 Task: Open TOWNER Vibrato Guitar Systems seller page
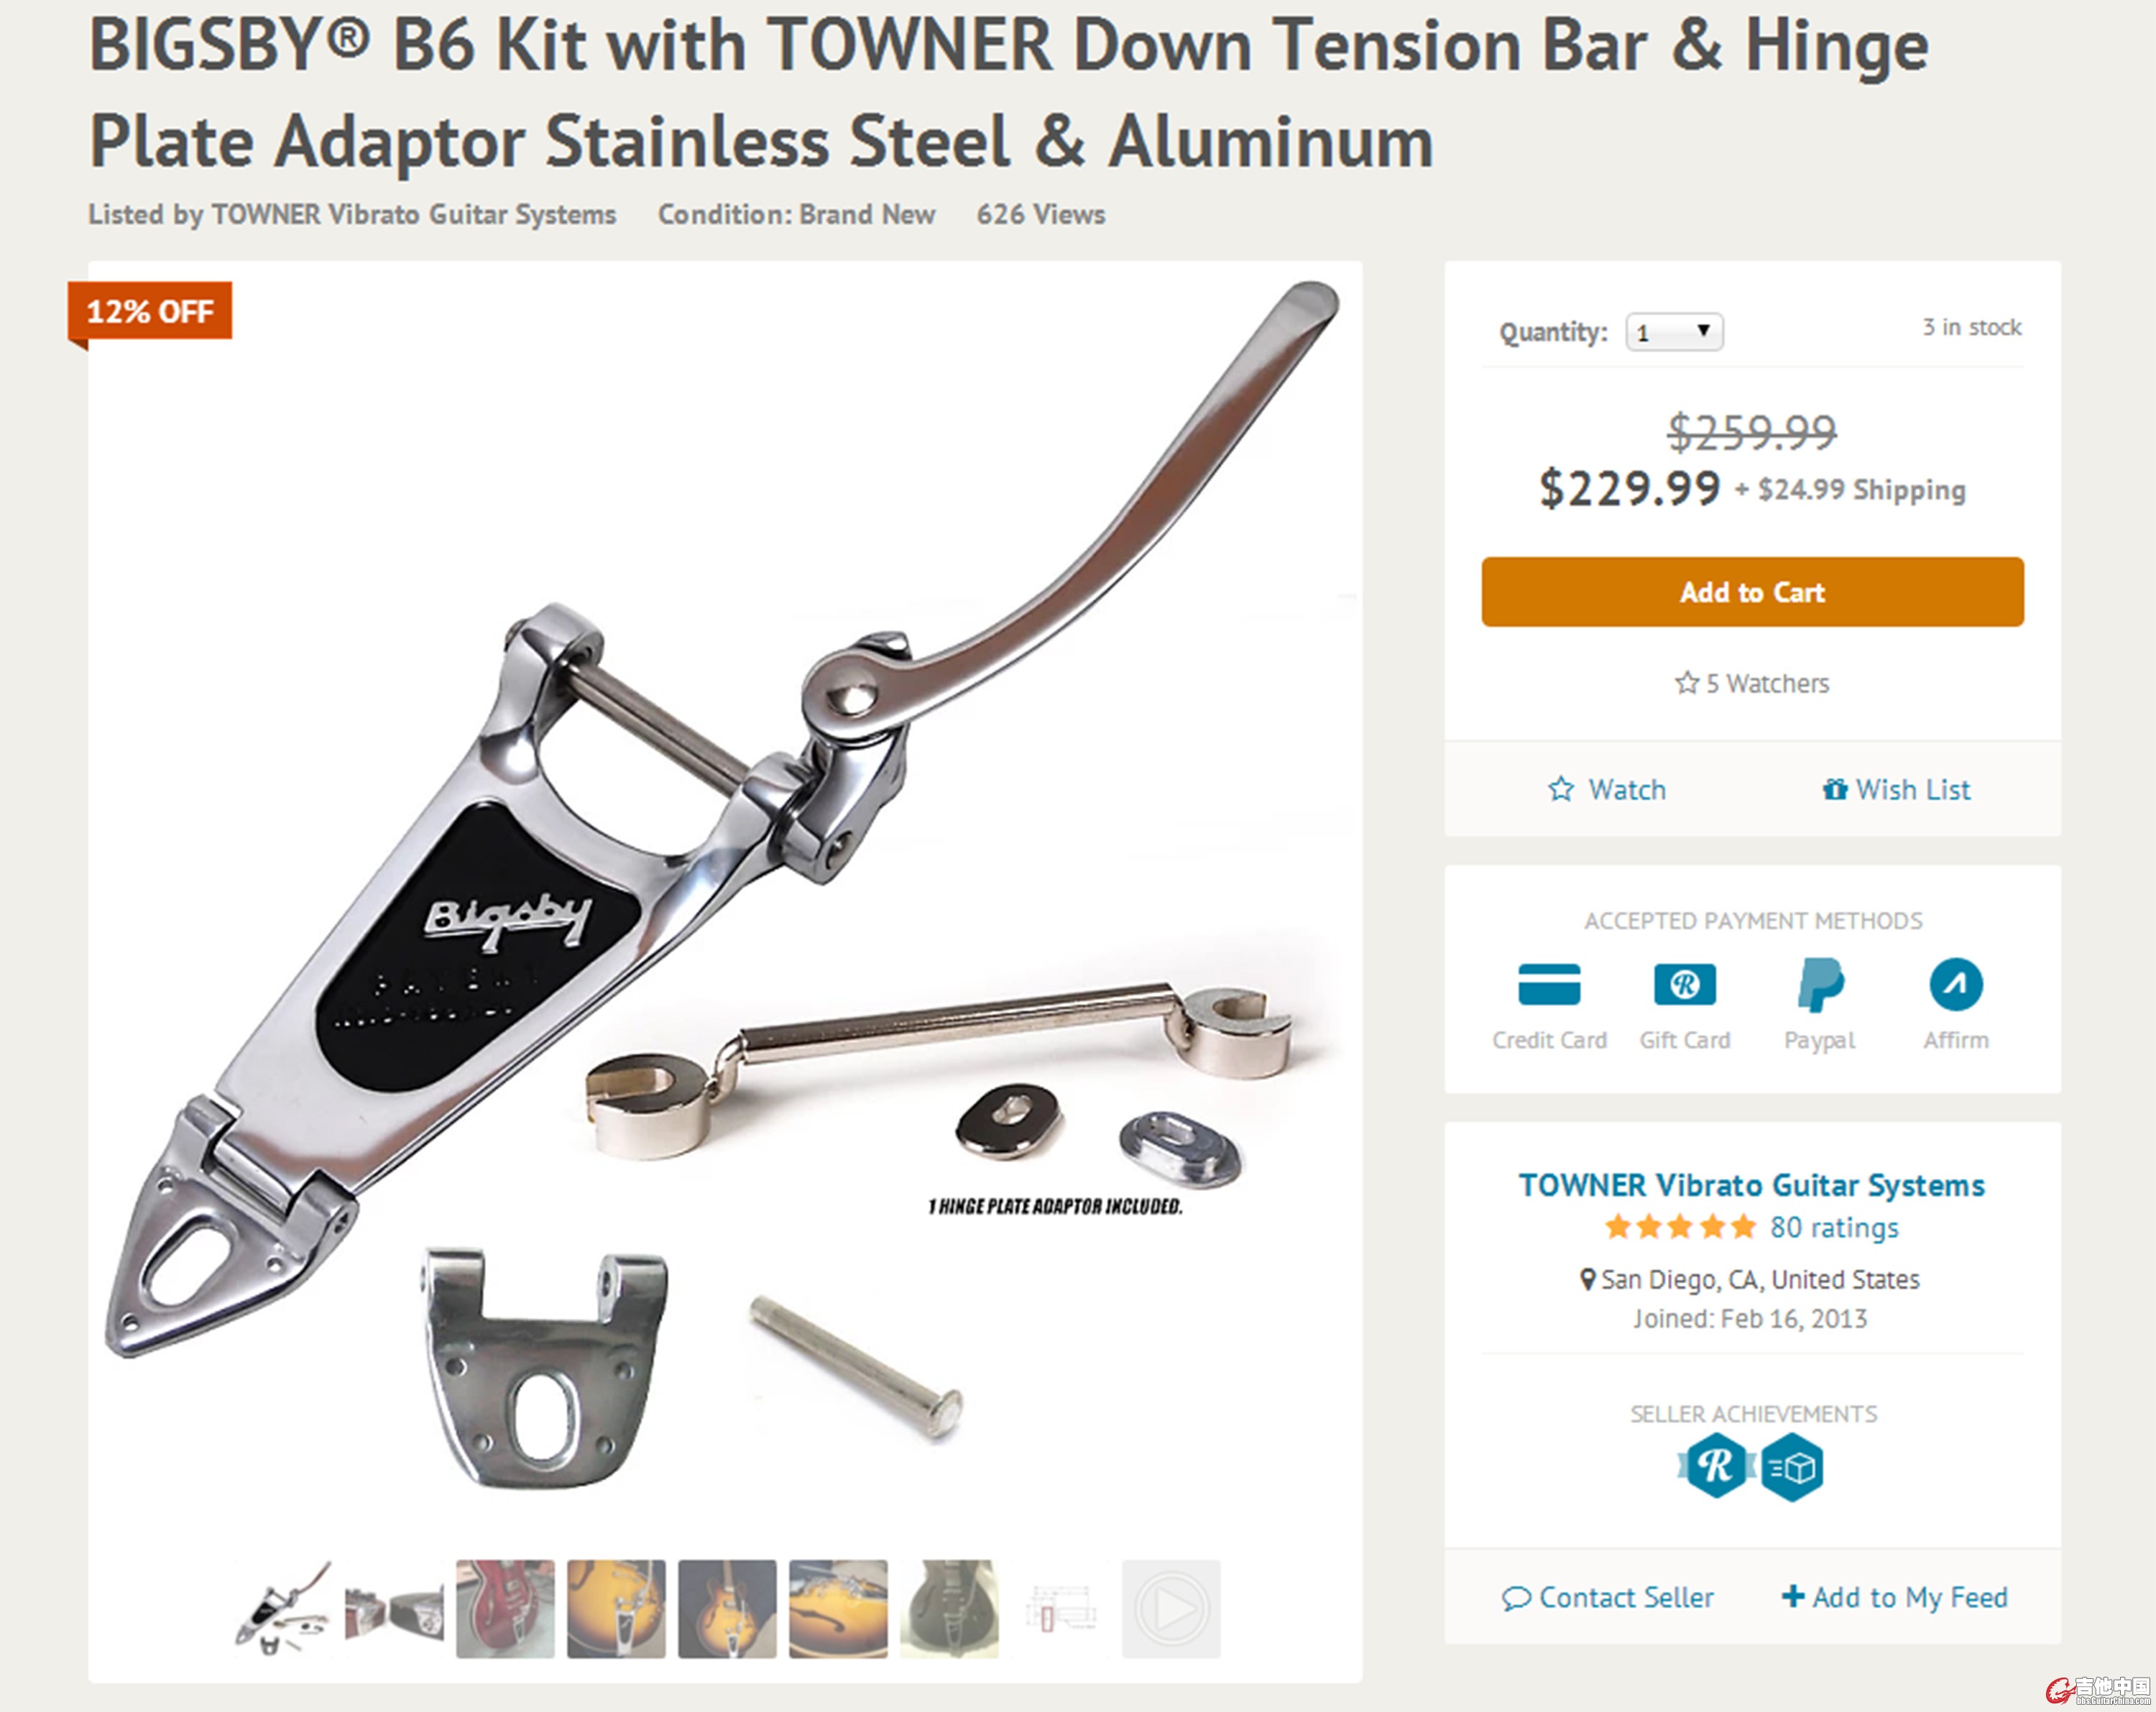pyautogui.click(x=1752, y=1185)
